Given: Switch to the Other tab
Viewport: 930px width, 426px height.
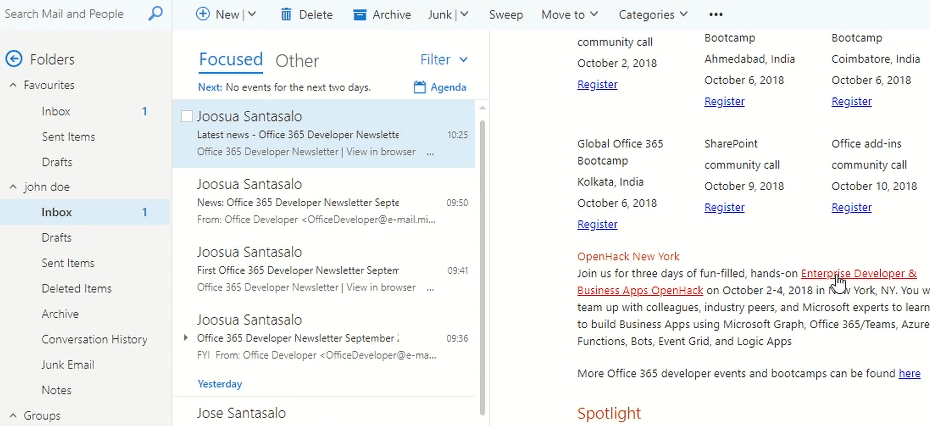Looking at the screenshot, I should point(297,60).
